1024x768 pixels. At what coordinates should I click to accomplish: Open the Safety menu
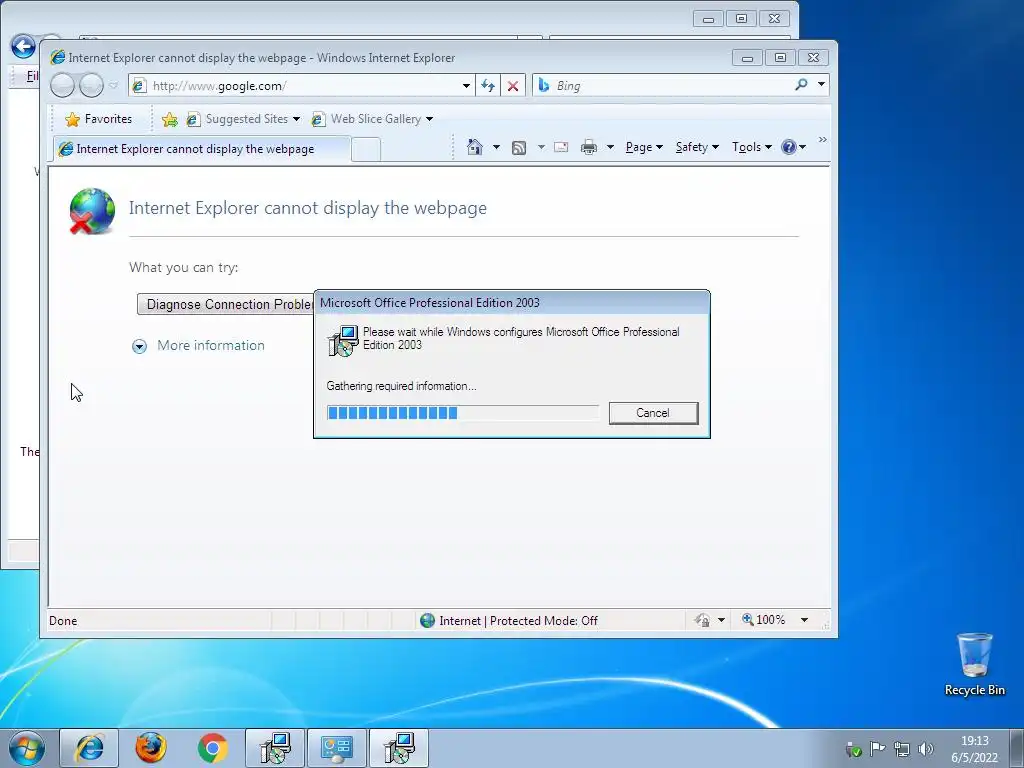click(x=697, y=148)
